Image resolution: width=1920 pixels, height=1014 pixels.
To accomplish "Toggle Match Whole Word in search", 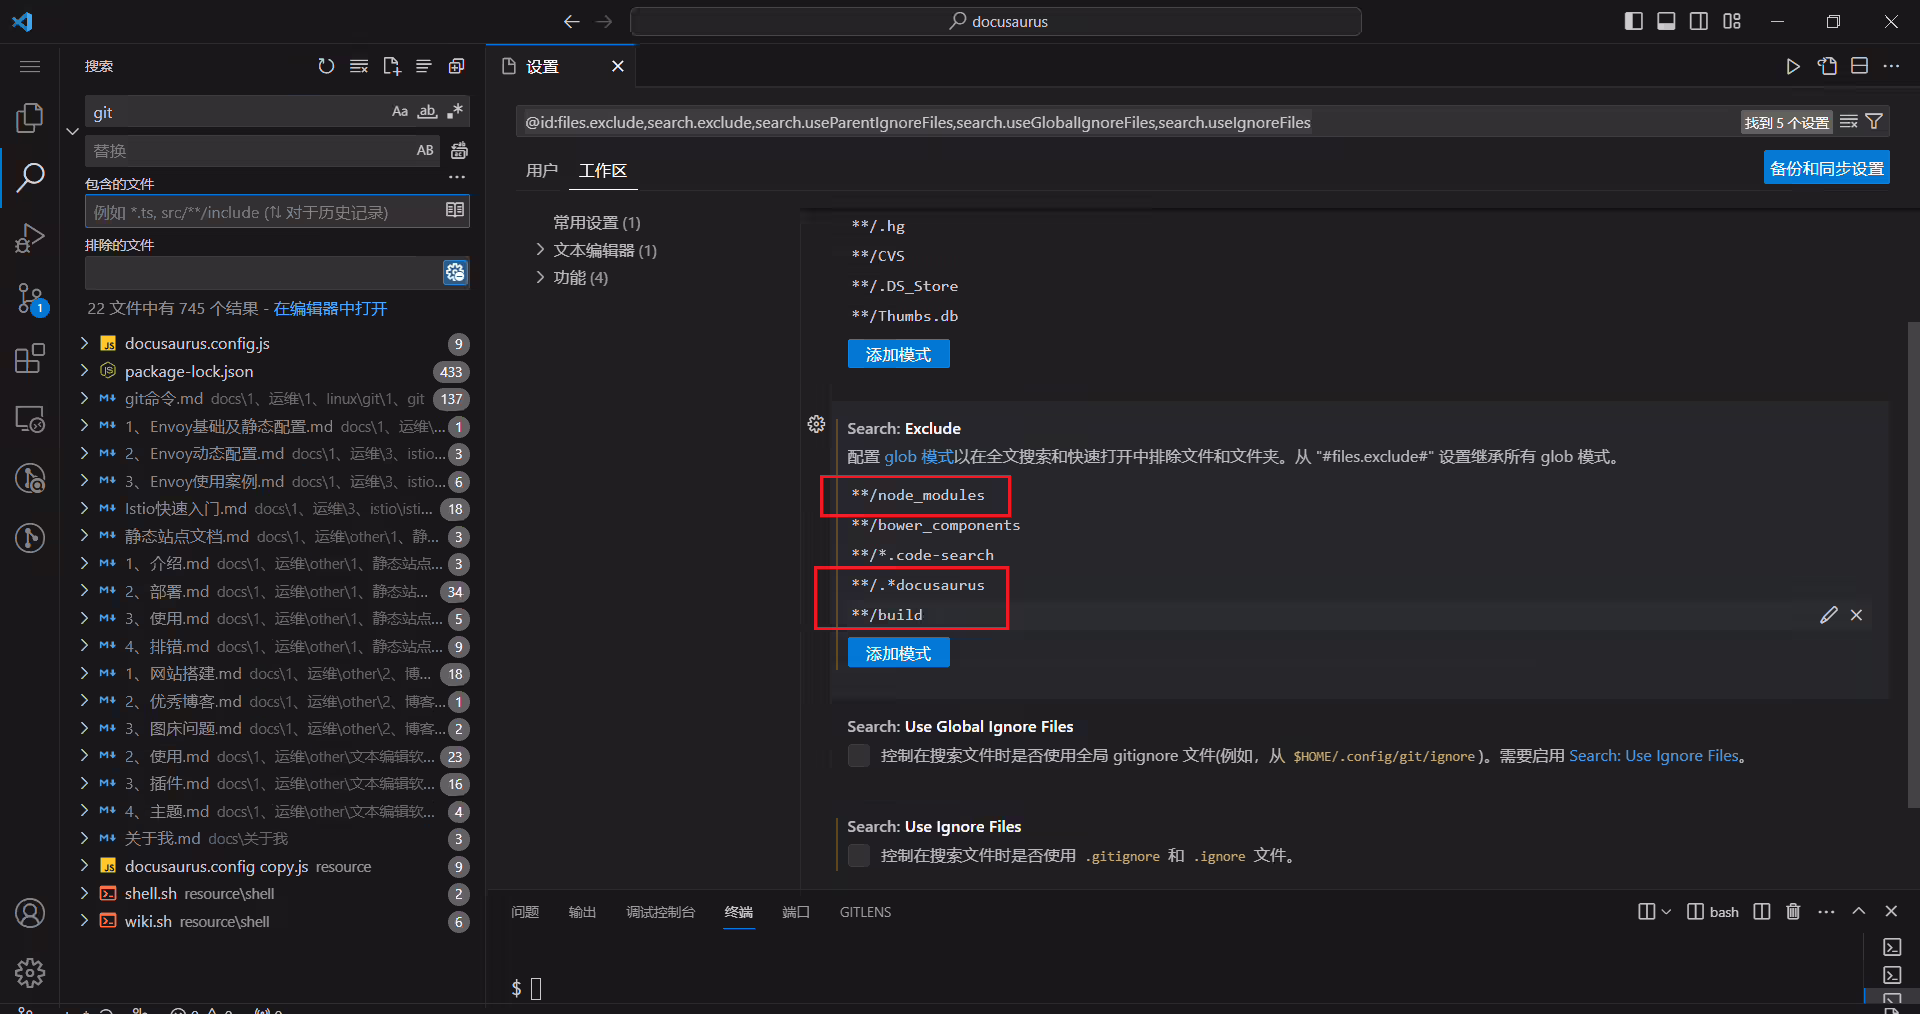I will point(427,111).
